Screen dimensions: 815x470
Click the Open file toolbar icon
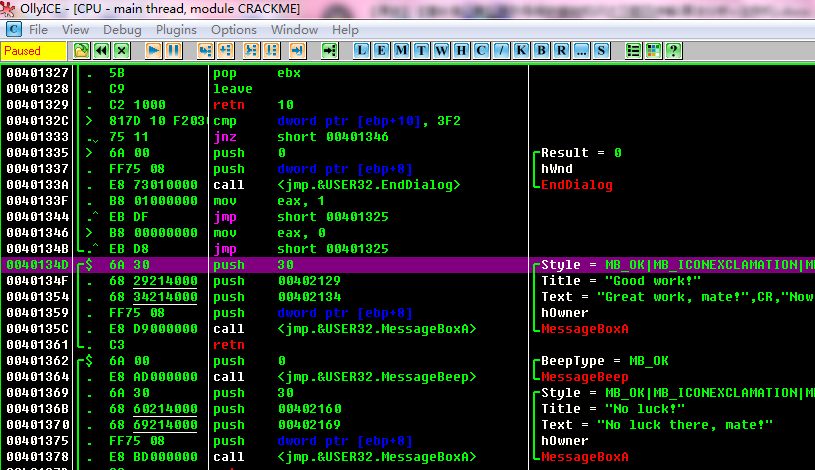click(x=82, y=50)
